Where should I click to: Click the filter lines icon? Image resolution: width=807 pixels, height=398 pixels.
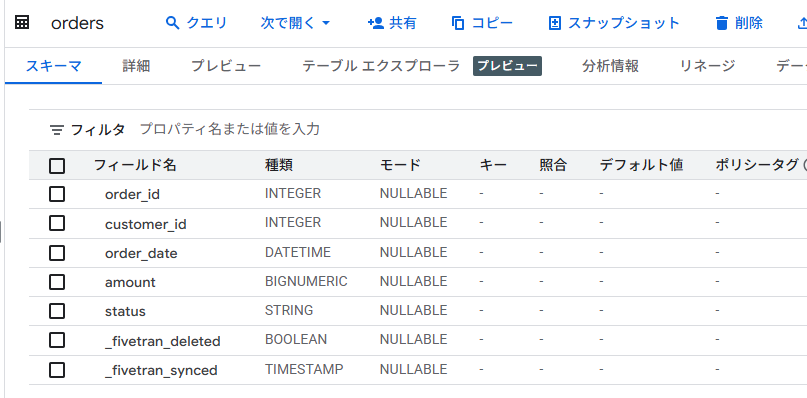57,130
